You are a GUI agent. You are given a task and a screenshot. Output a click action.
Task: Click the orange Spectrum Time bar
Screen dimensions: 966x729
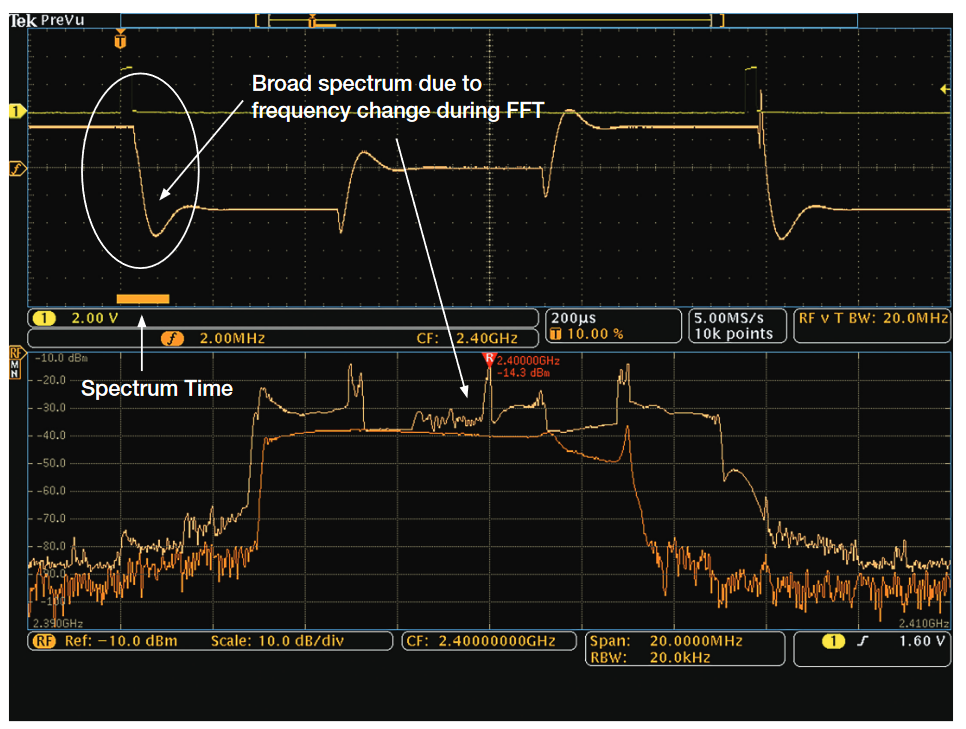143,298
